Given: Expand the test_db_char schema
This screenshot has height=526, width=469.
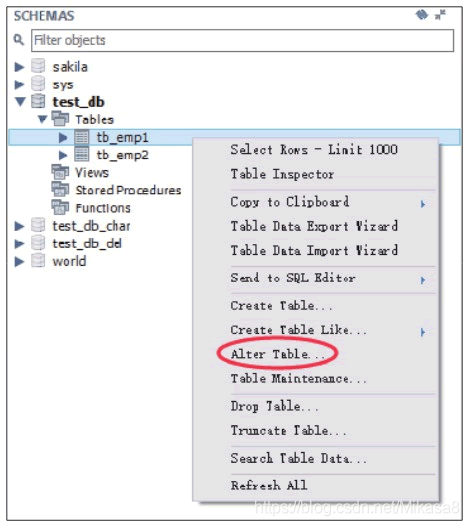Looking at the screenshot, I should point(19,226).
